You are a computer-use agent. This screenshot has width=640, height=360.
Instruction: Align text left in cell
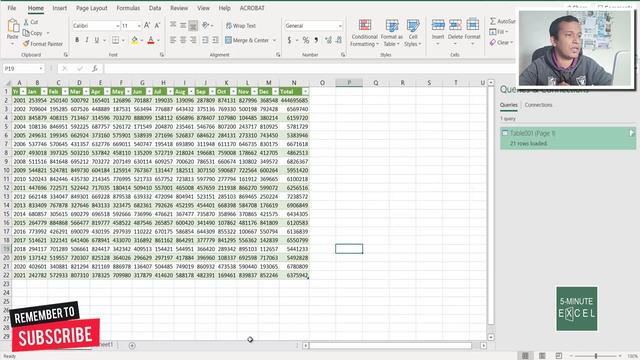pos(173,40)
